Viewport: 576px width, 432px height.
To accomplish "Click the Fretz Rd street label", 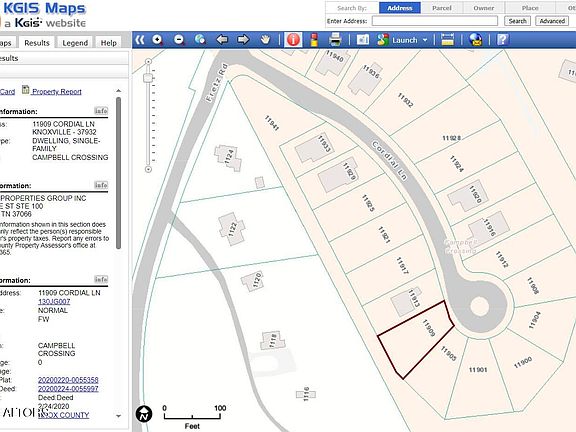I will tap(217, 83).
